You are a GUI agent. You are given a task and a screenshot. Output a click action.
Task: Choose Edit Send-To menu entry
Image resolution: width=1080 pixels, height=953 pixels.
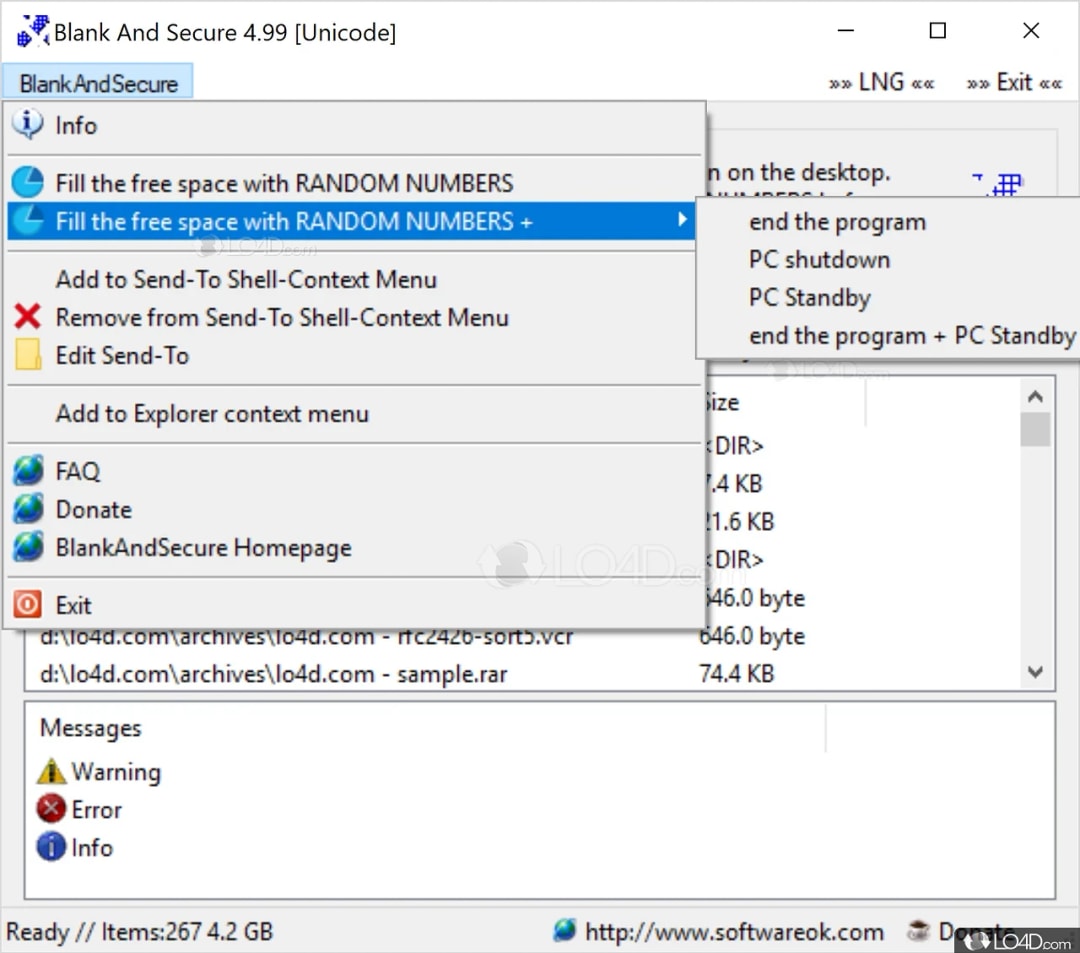tap(355, 355)
